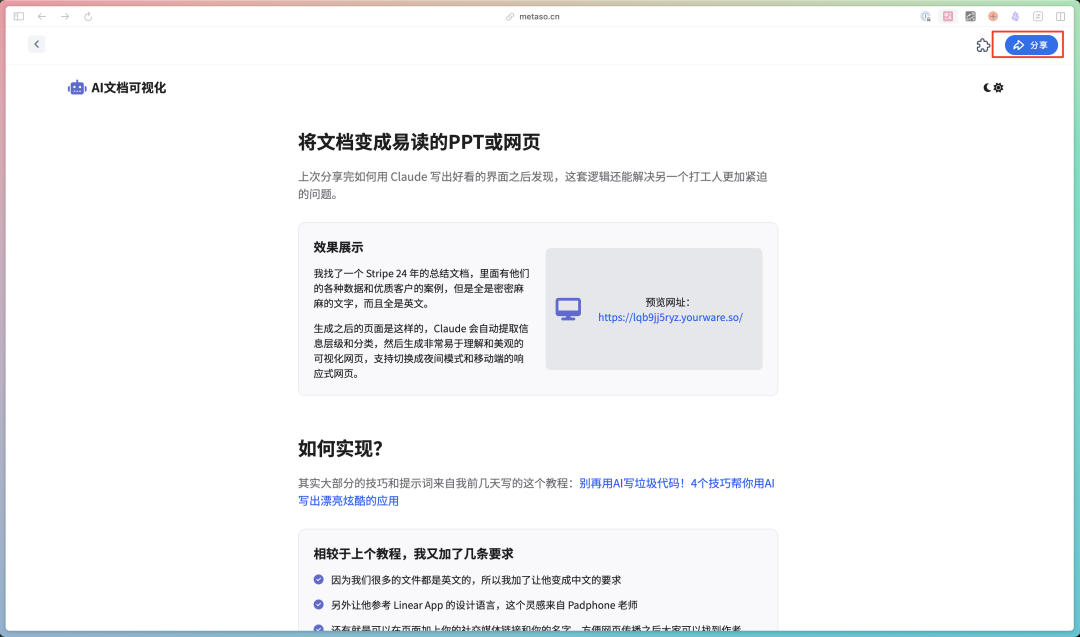Click the checkmark beside 变成中文的要求 item
This screenshot has width=1080, height=637.
318,580
